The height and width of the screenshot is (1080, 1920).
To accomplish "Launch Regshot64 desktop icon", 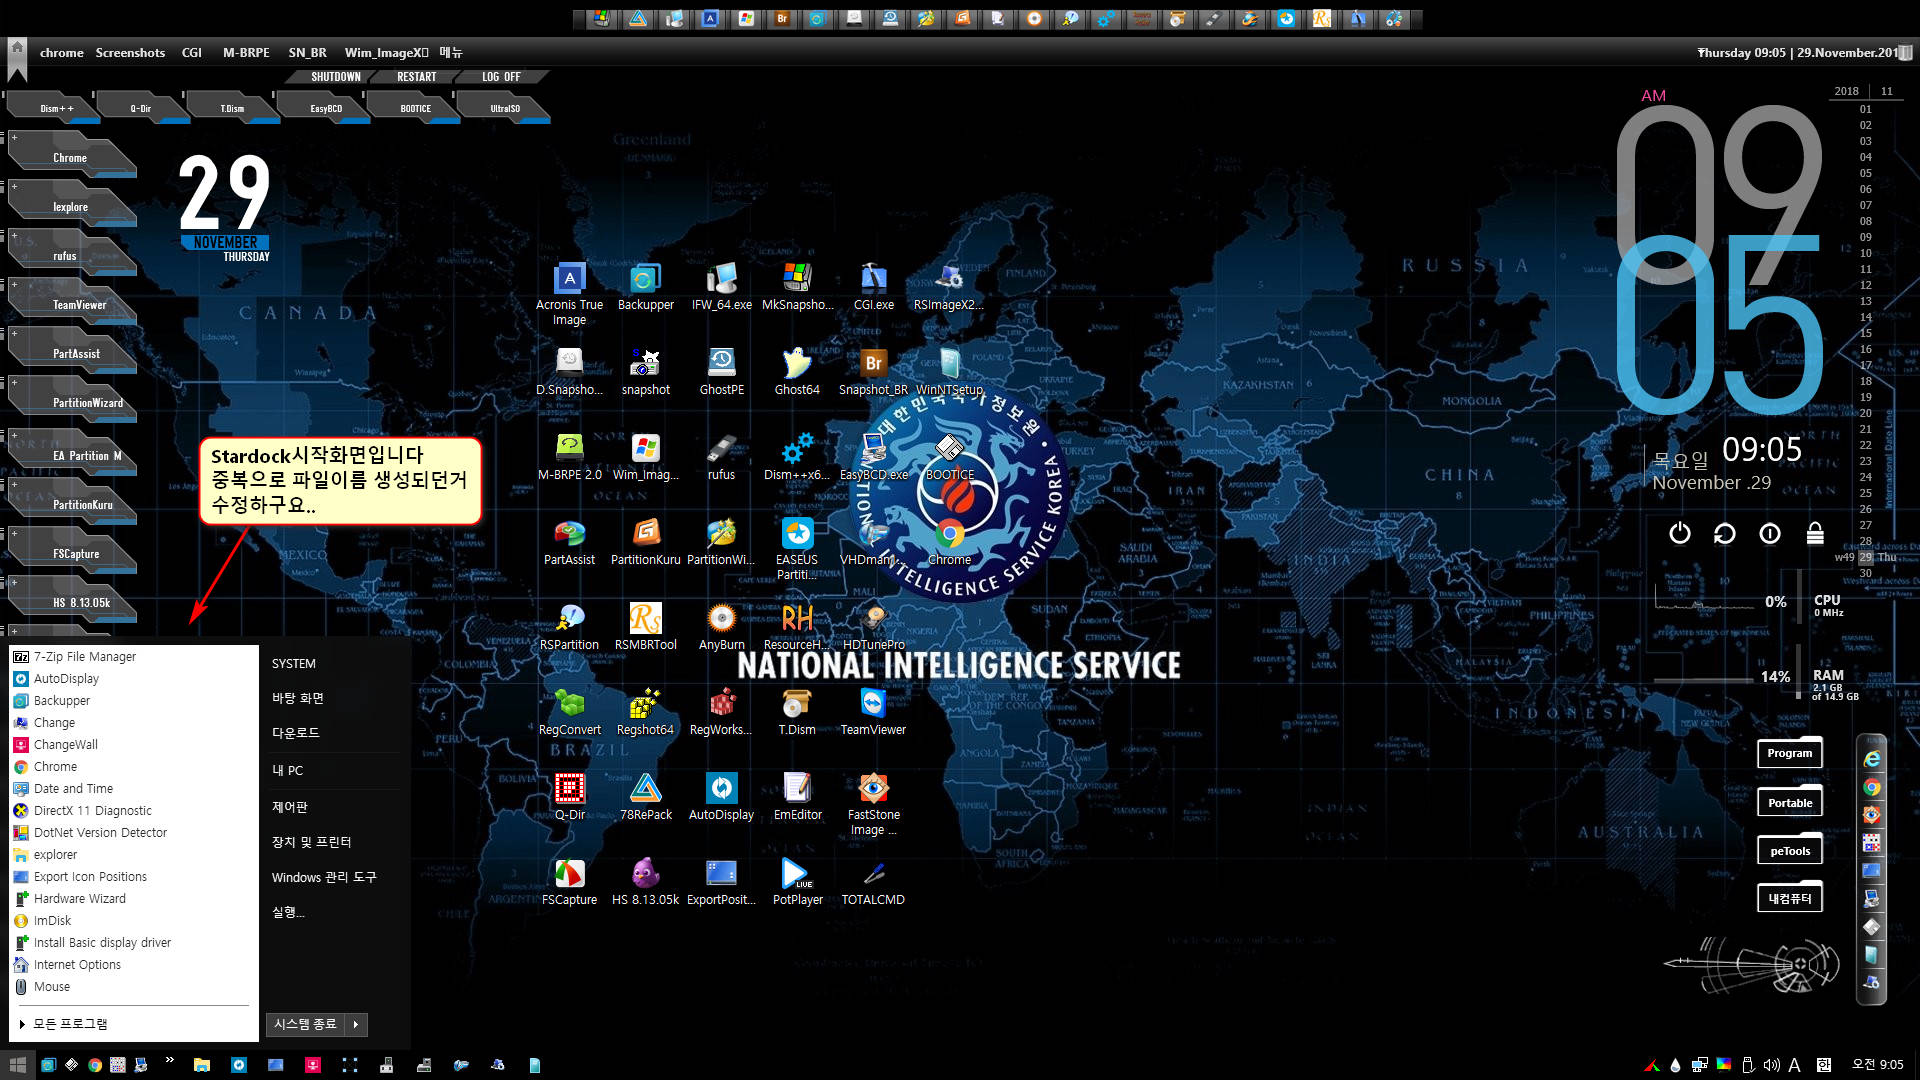I will click(645, 712).
